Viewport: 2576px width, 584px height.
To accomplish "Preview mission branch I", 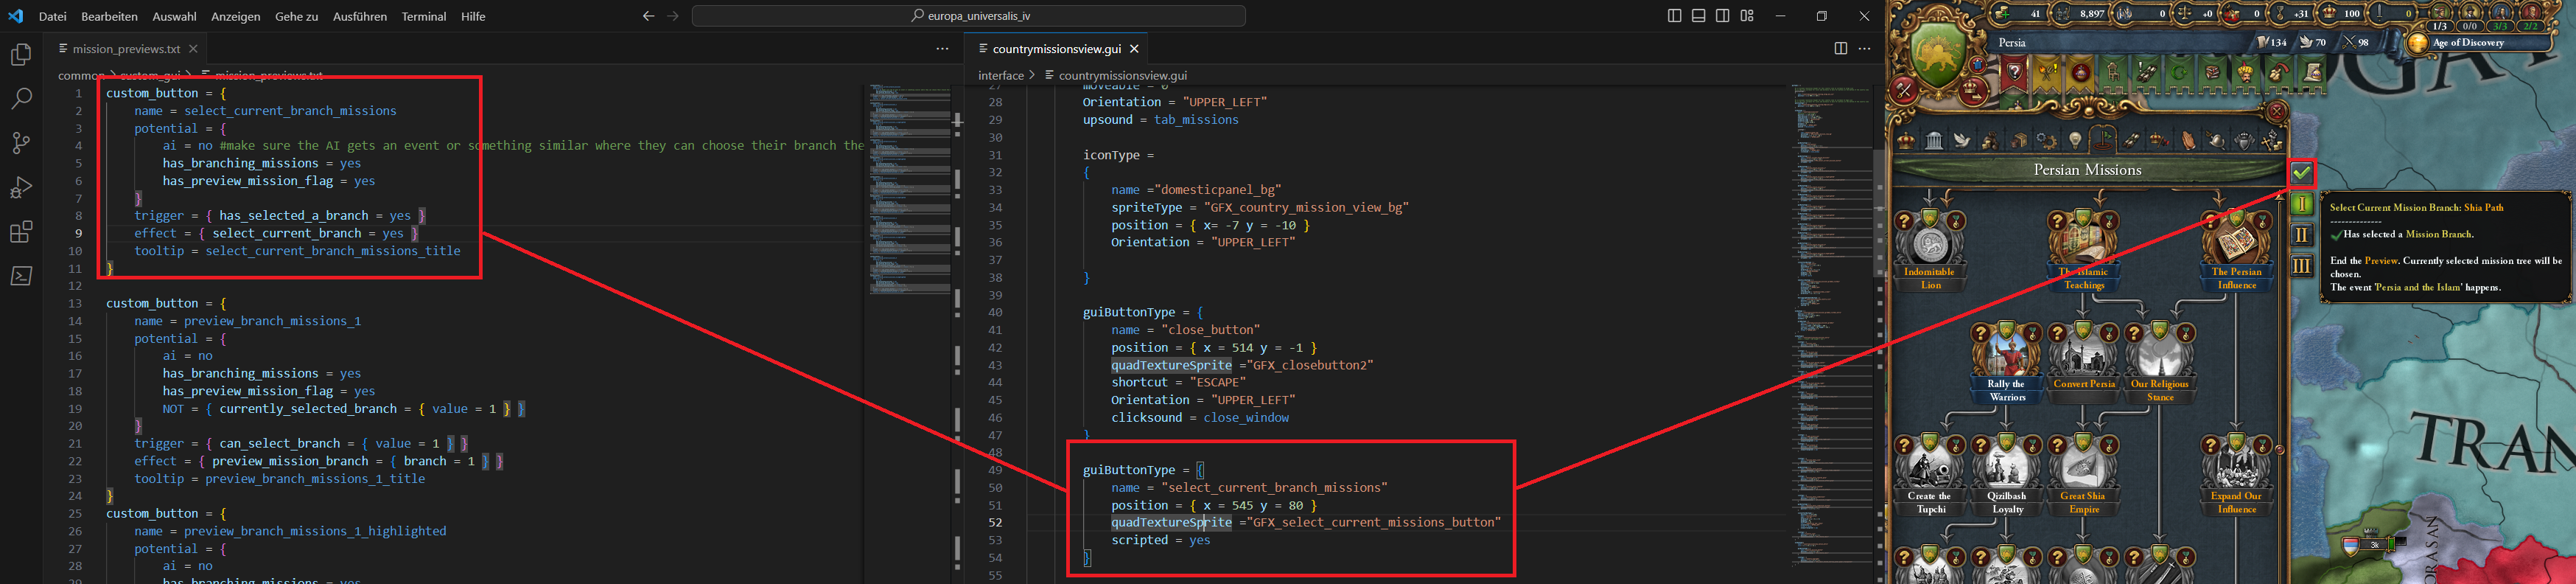I will [2302, 204].
